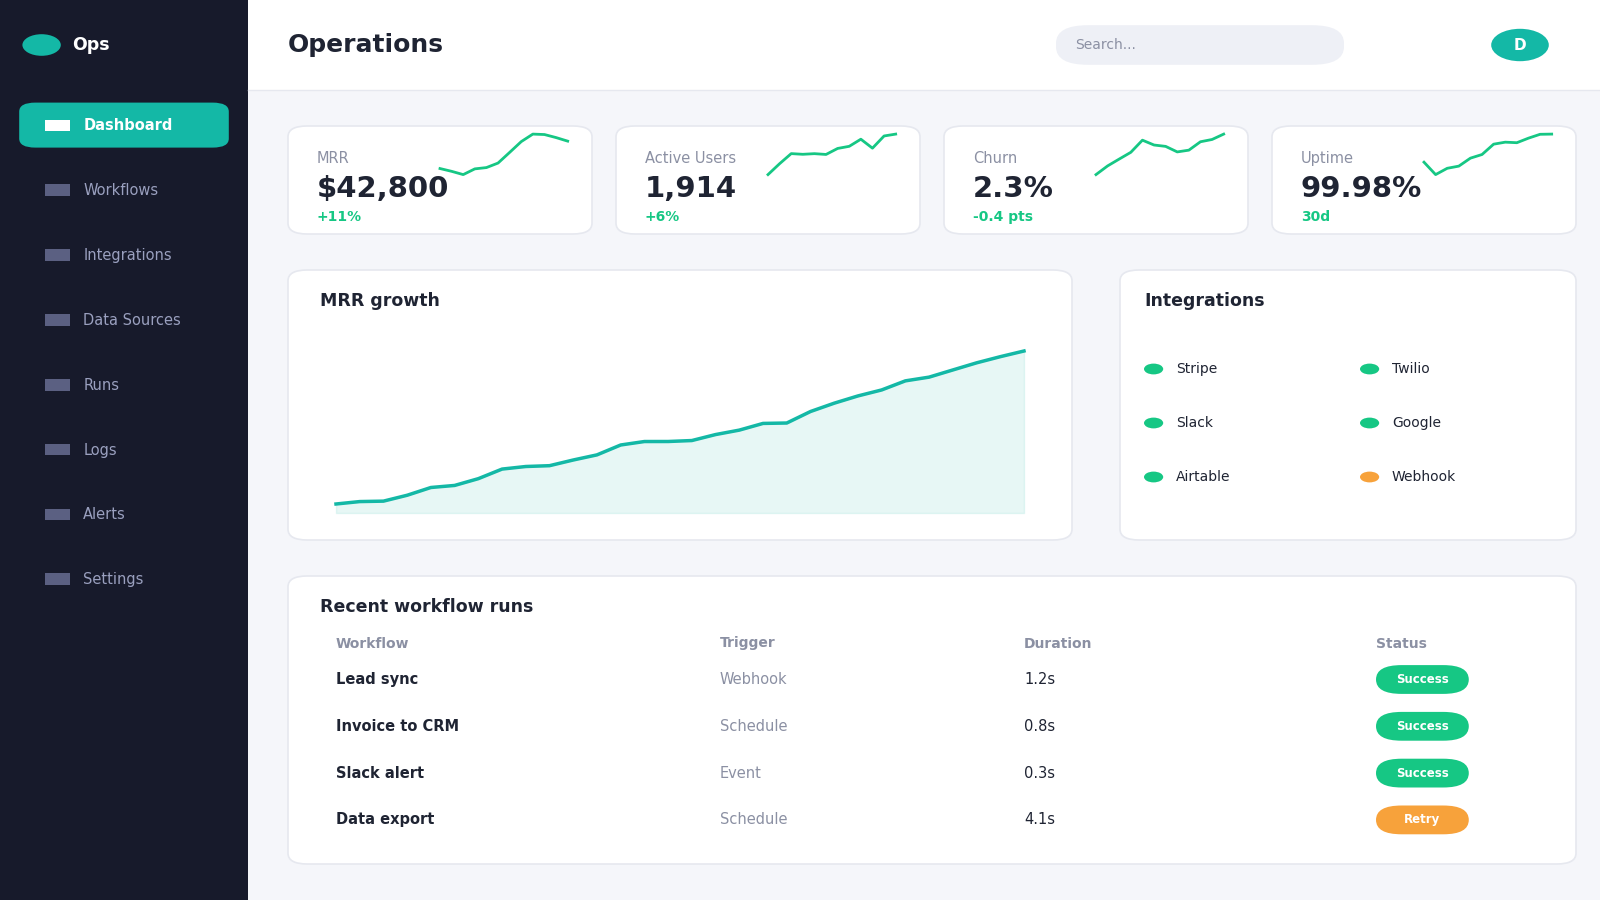This screenshot has width=1600, height=900.
Task: Go to the Integrations page label
Action: click(127, 255)
